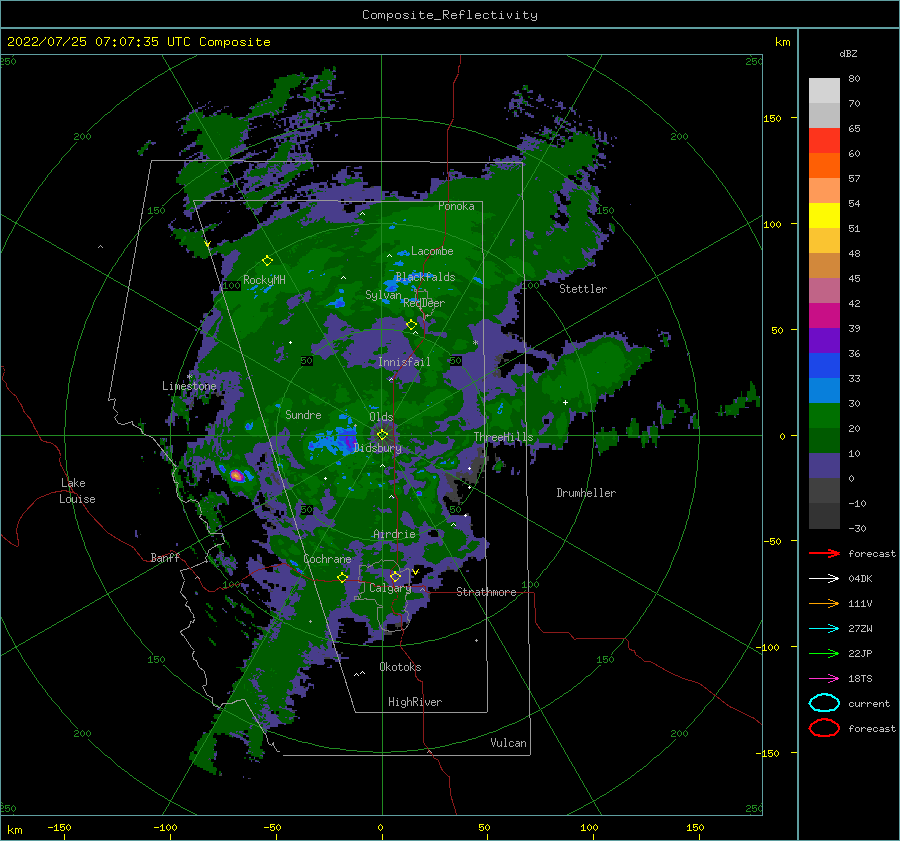This screenshot has height=841, width=900.
Task: Click the Okotoks label
Action: tap(400, 666)
